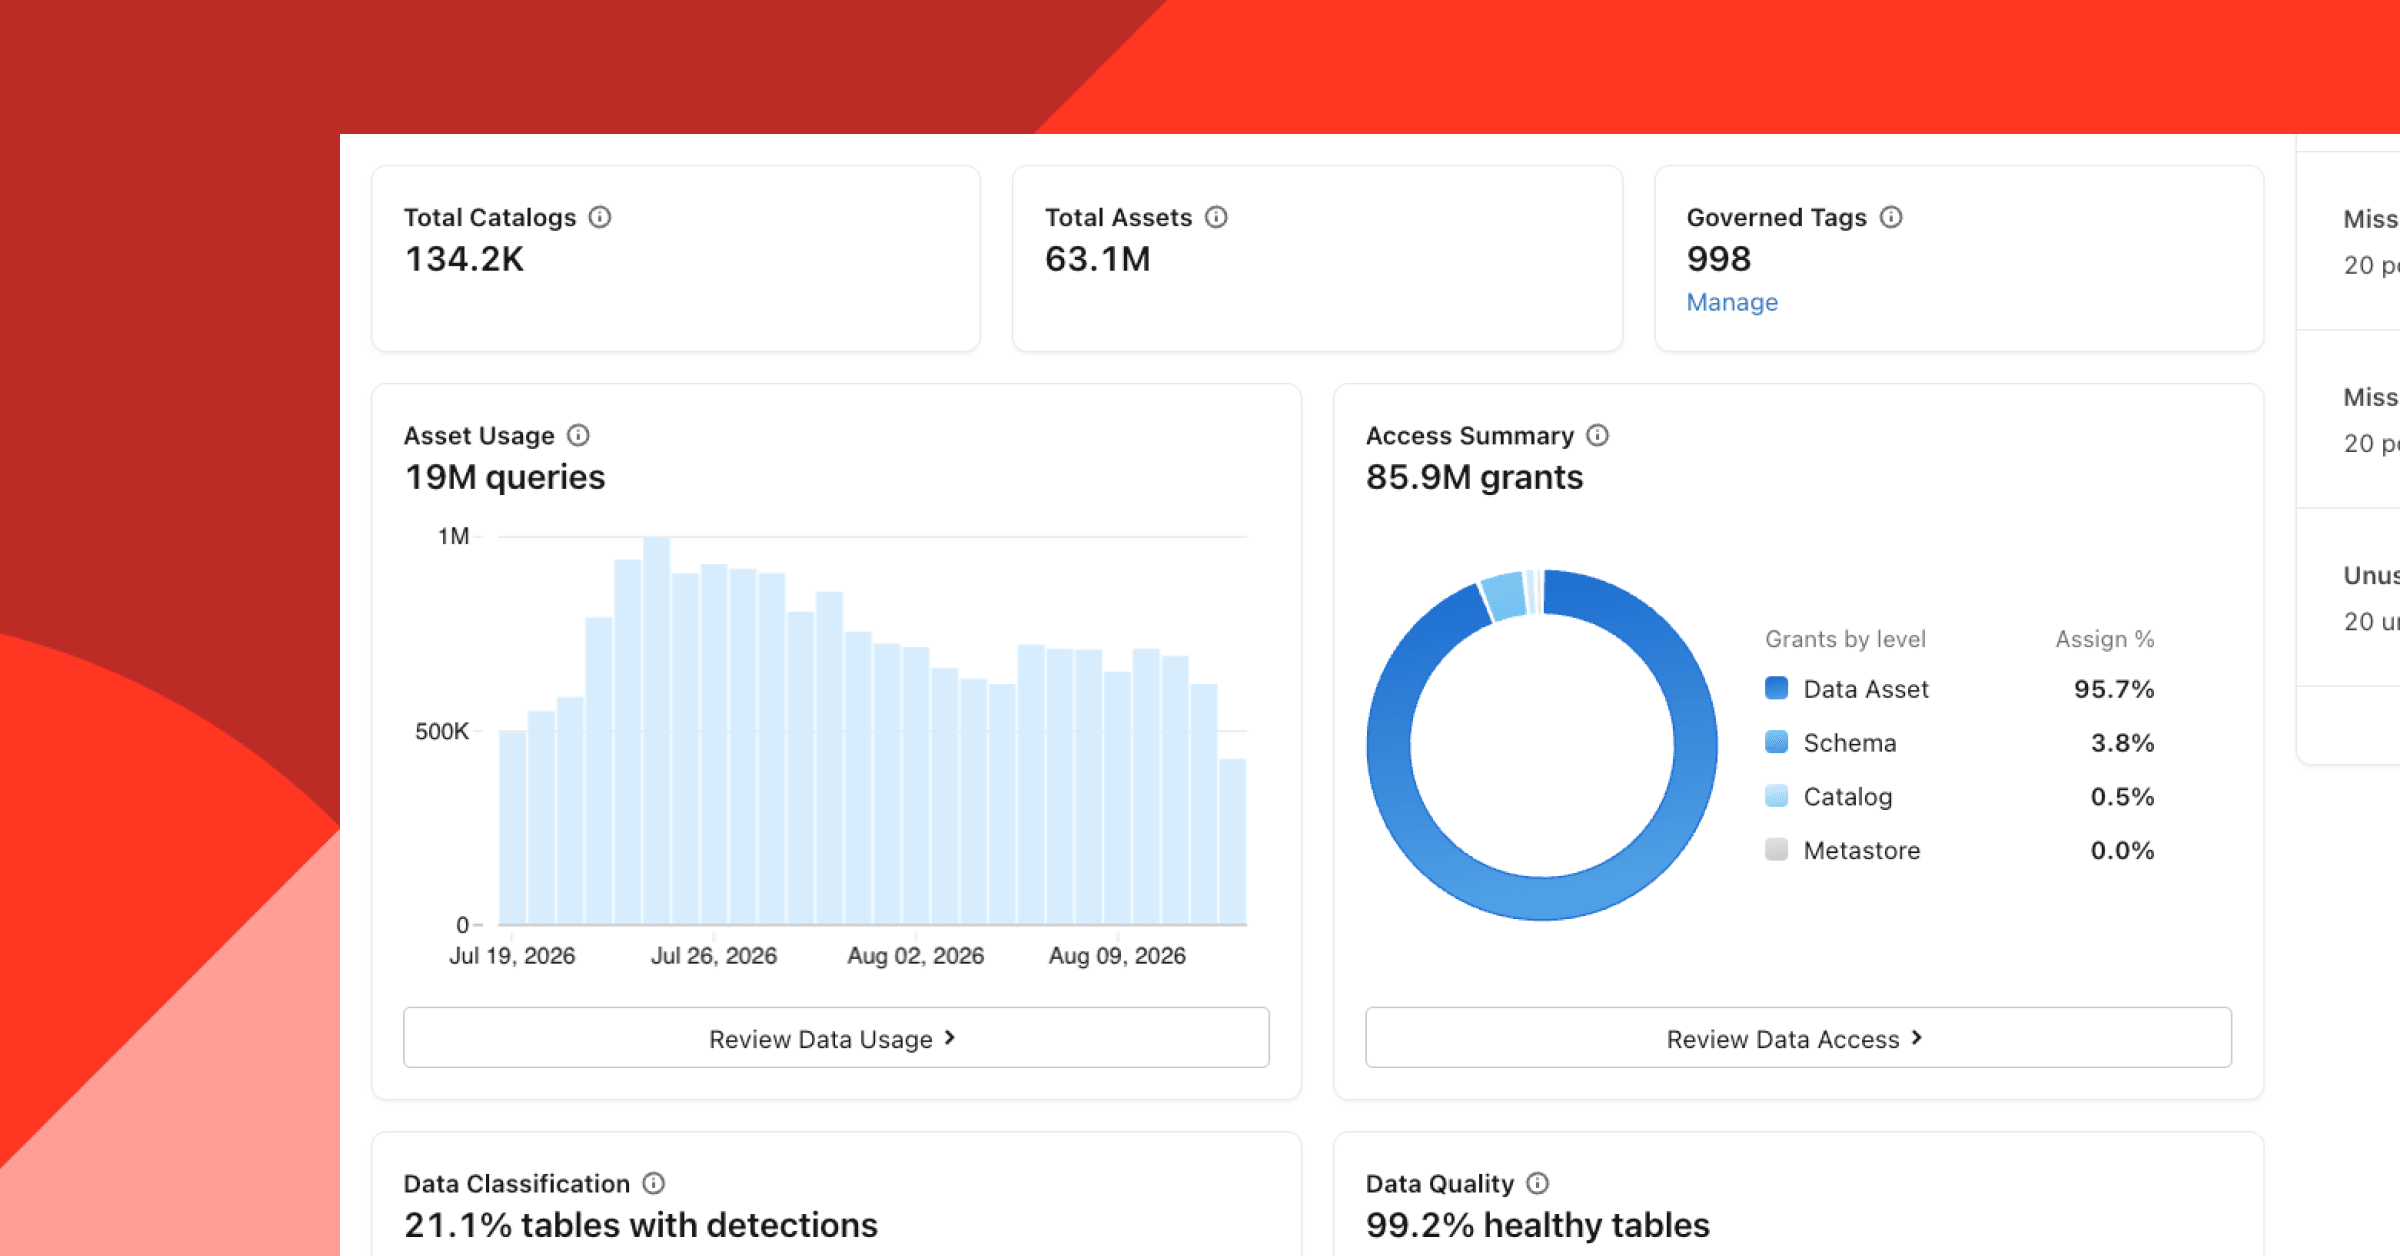Select the Catalog legend color swatch
This screenshot has width=2400, height=1256.
pos(1776,796)
